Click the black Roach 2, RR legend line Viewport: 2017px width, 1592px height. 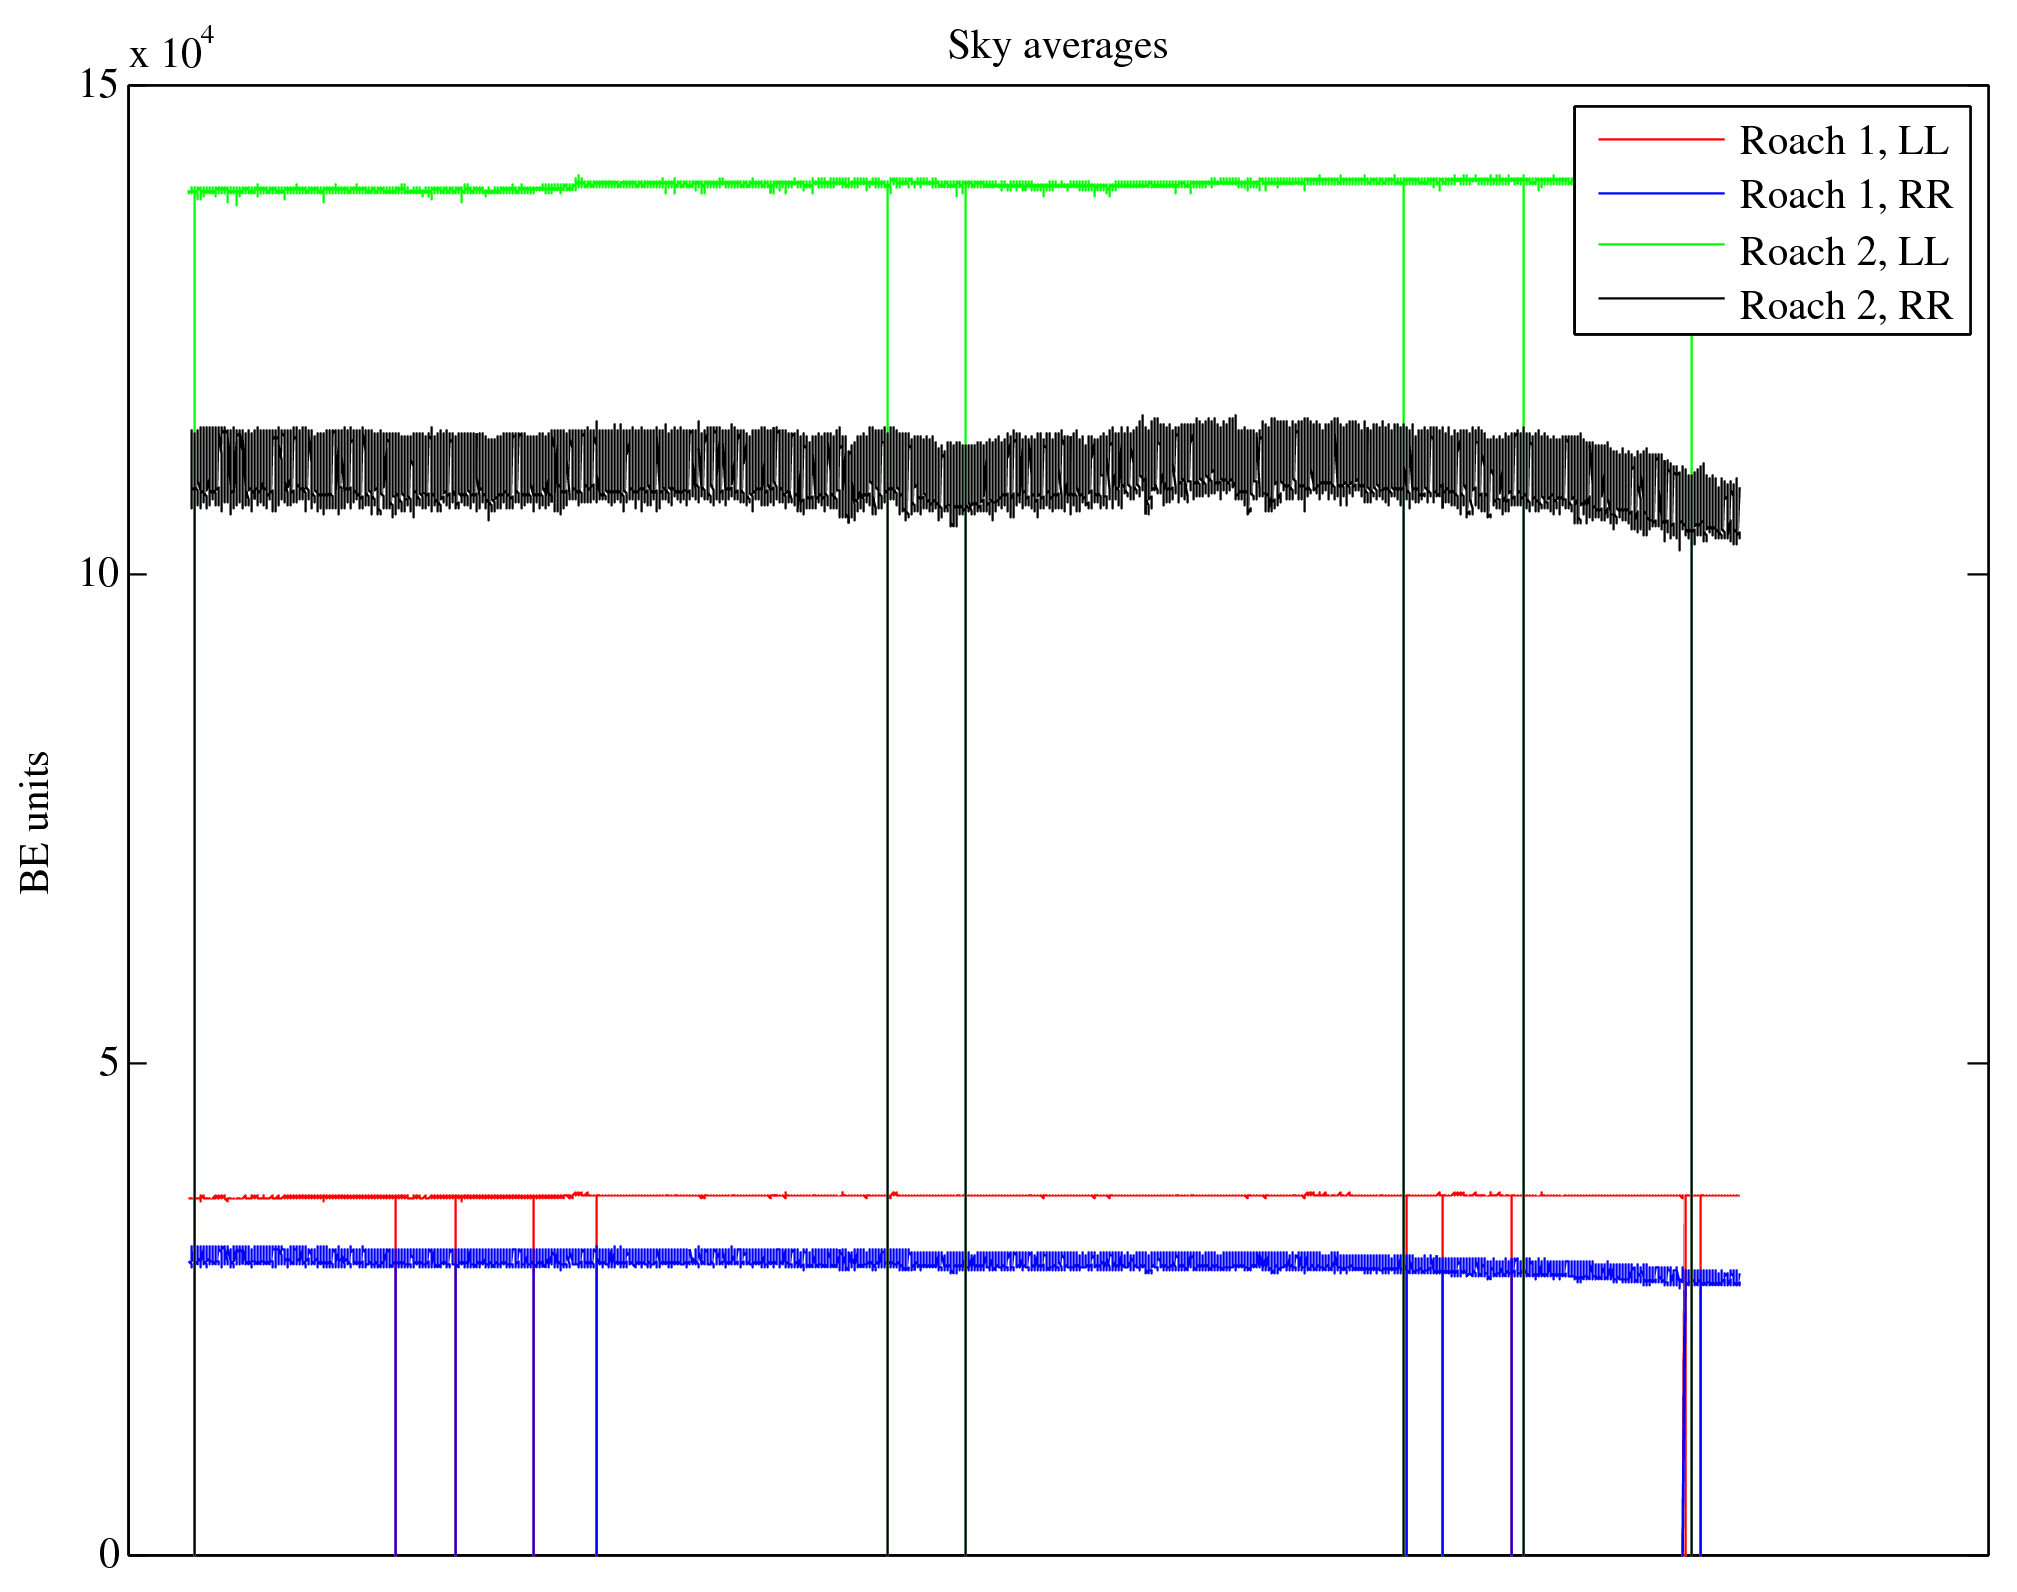[x=1661, y=299]
